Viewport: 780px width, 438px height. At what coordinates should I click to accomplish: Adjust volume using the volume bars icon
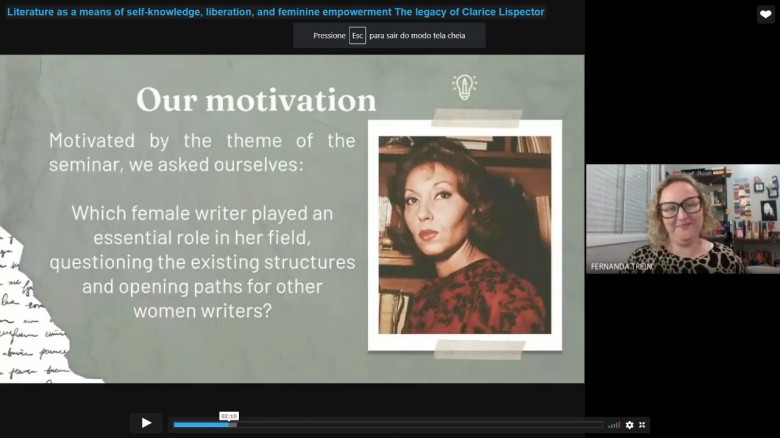click(614, 425)
